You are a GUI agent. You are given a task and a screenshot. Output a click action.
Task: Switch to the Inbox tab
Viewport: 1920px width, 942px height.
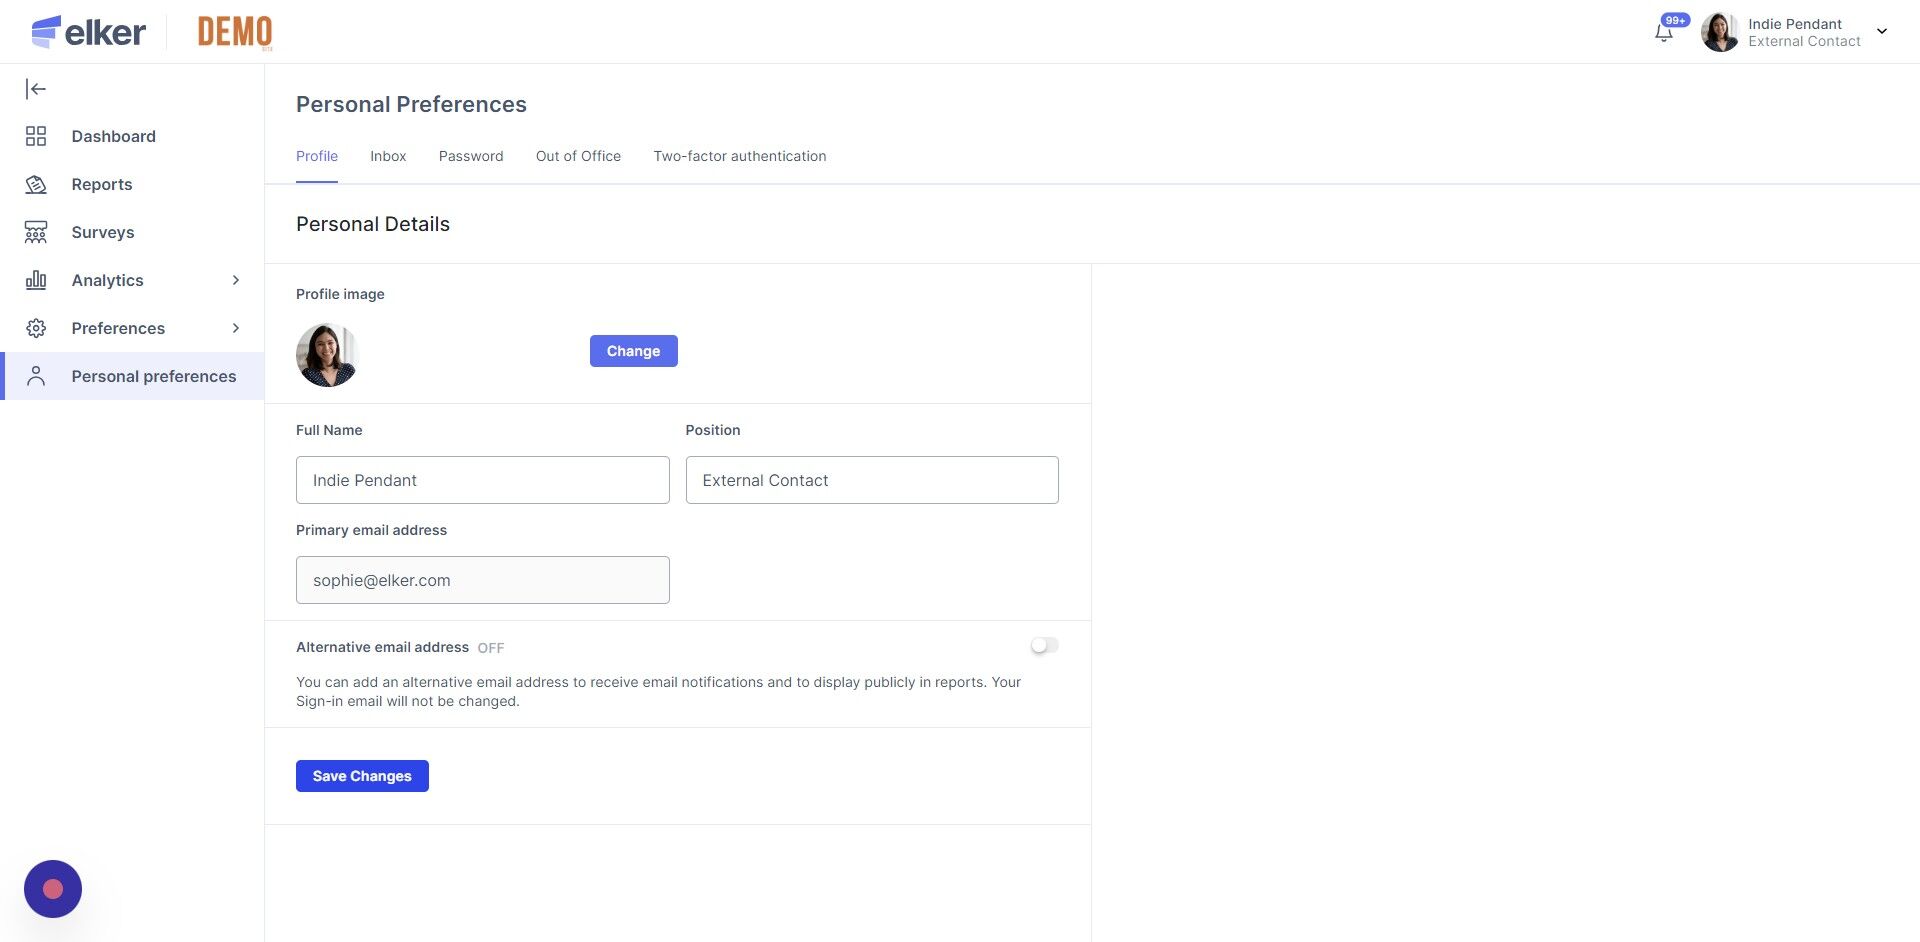tap(388, 157)
